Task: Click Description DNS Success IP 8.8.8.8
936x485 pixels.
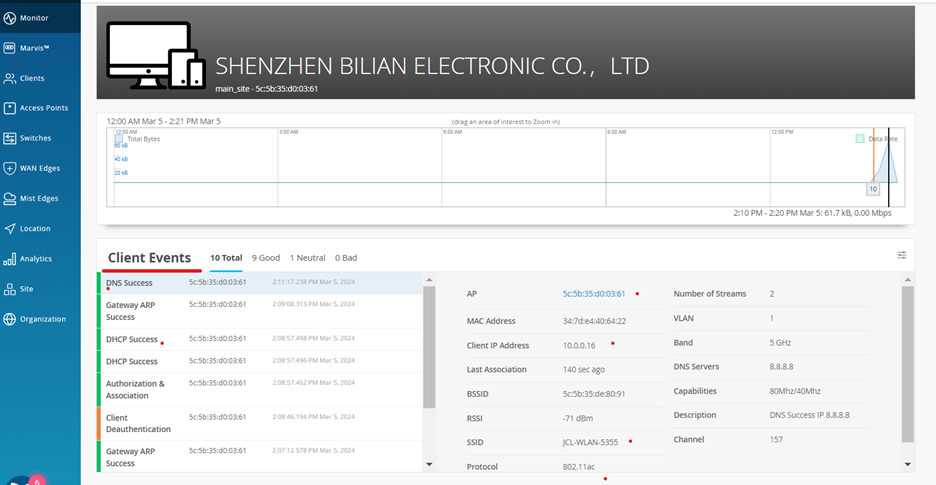Action: tap(809, 415)
